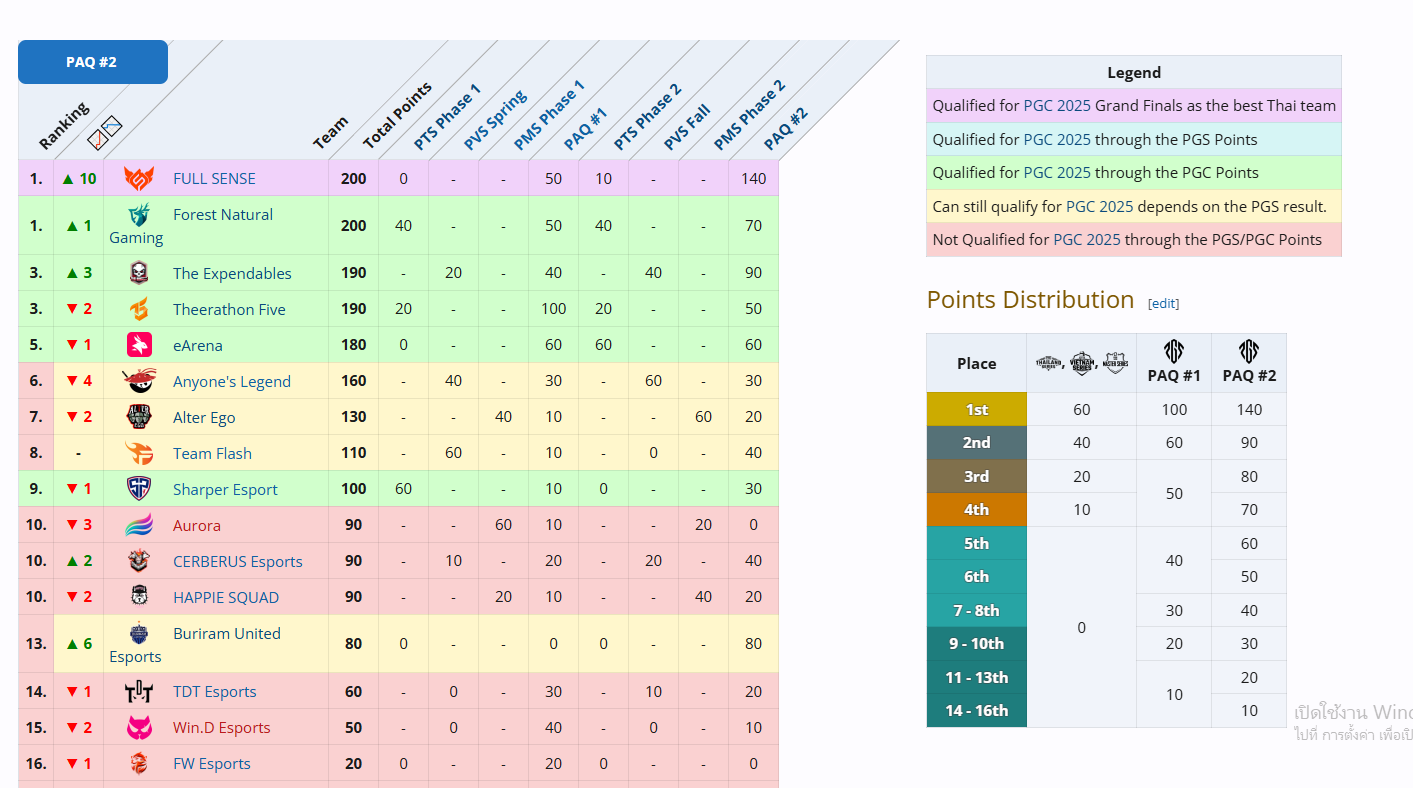Click The Expendables skull logo

tap(139, 273)
